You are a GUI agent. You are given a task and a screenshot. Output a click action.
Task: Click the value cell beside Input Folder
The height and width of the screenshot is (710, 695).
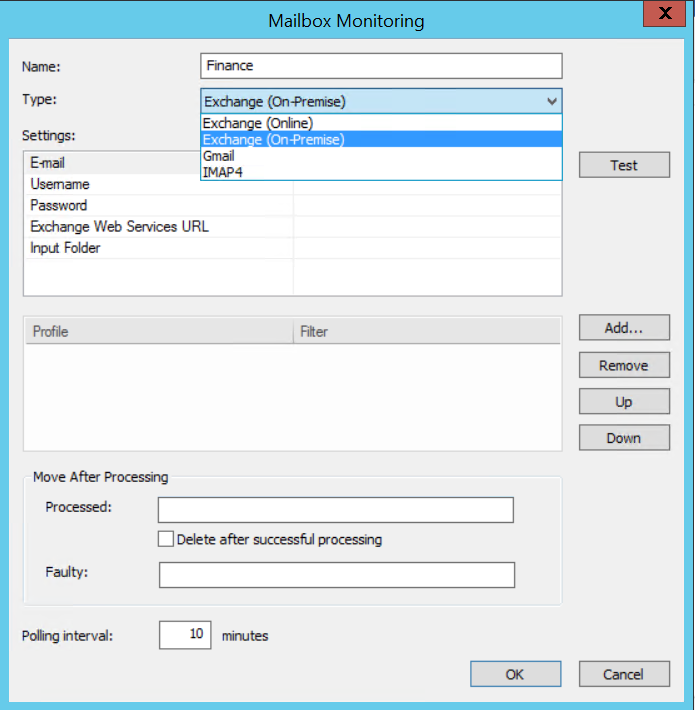point(427,248)
